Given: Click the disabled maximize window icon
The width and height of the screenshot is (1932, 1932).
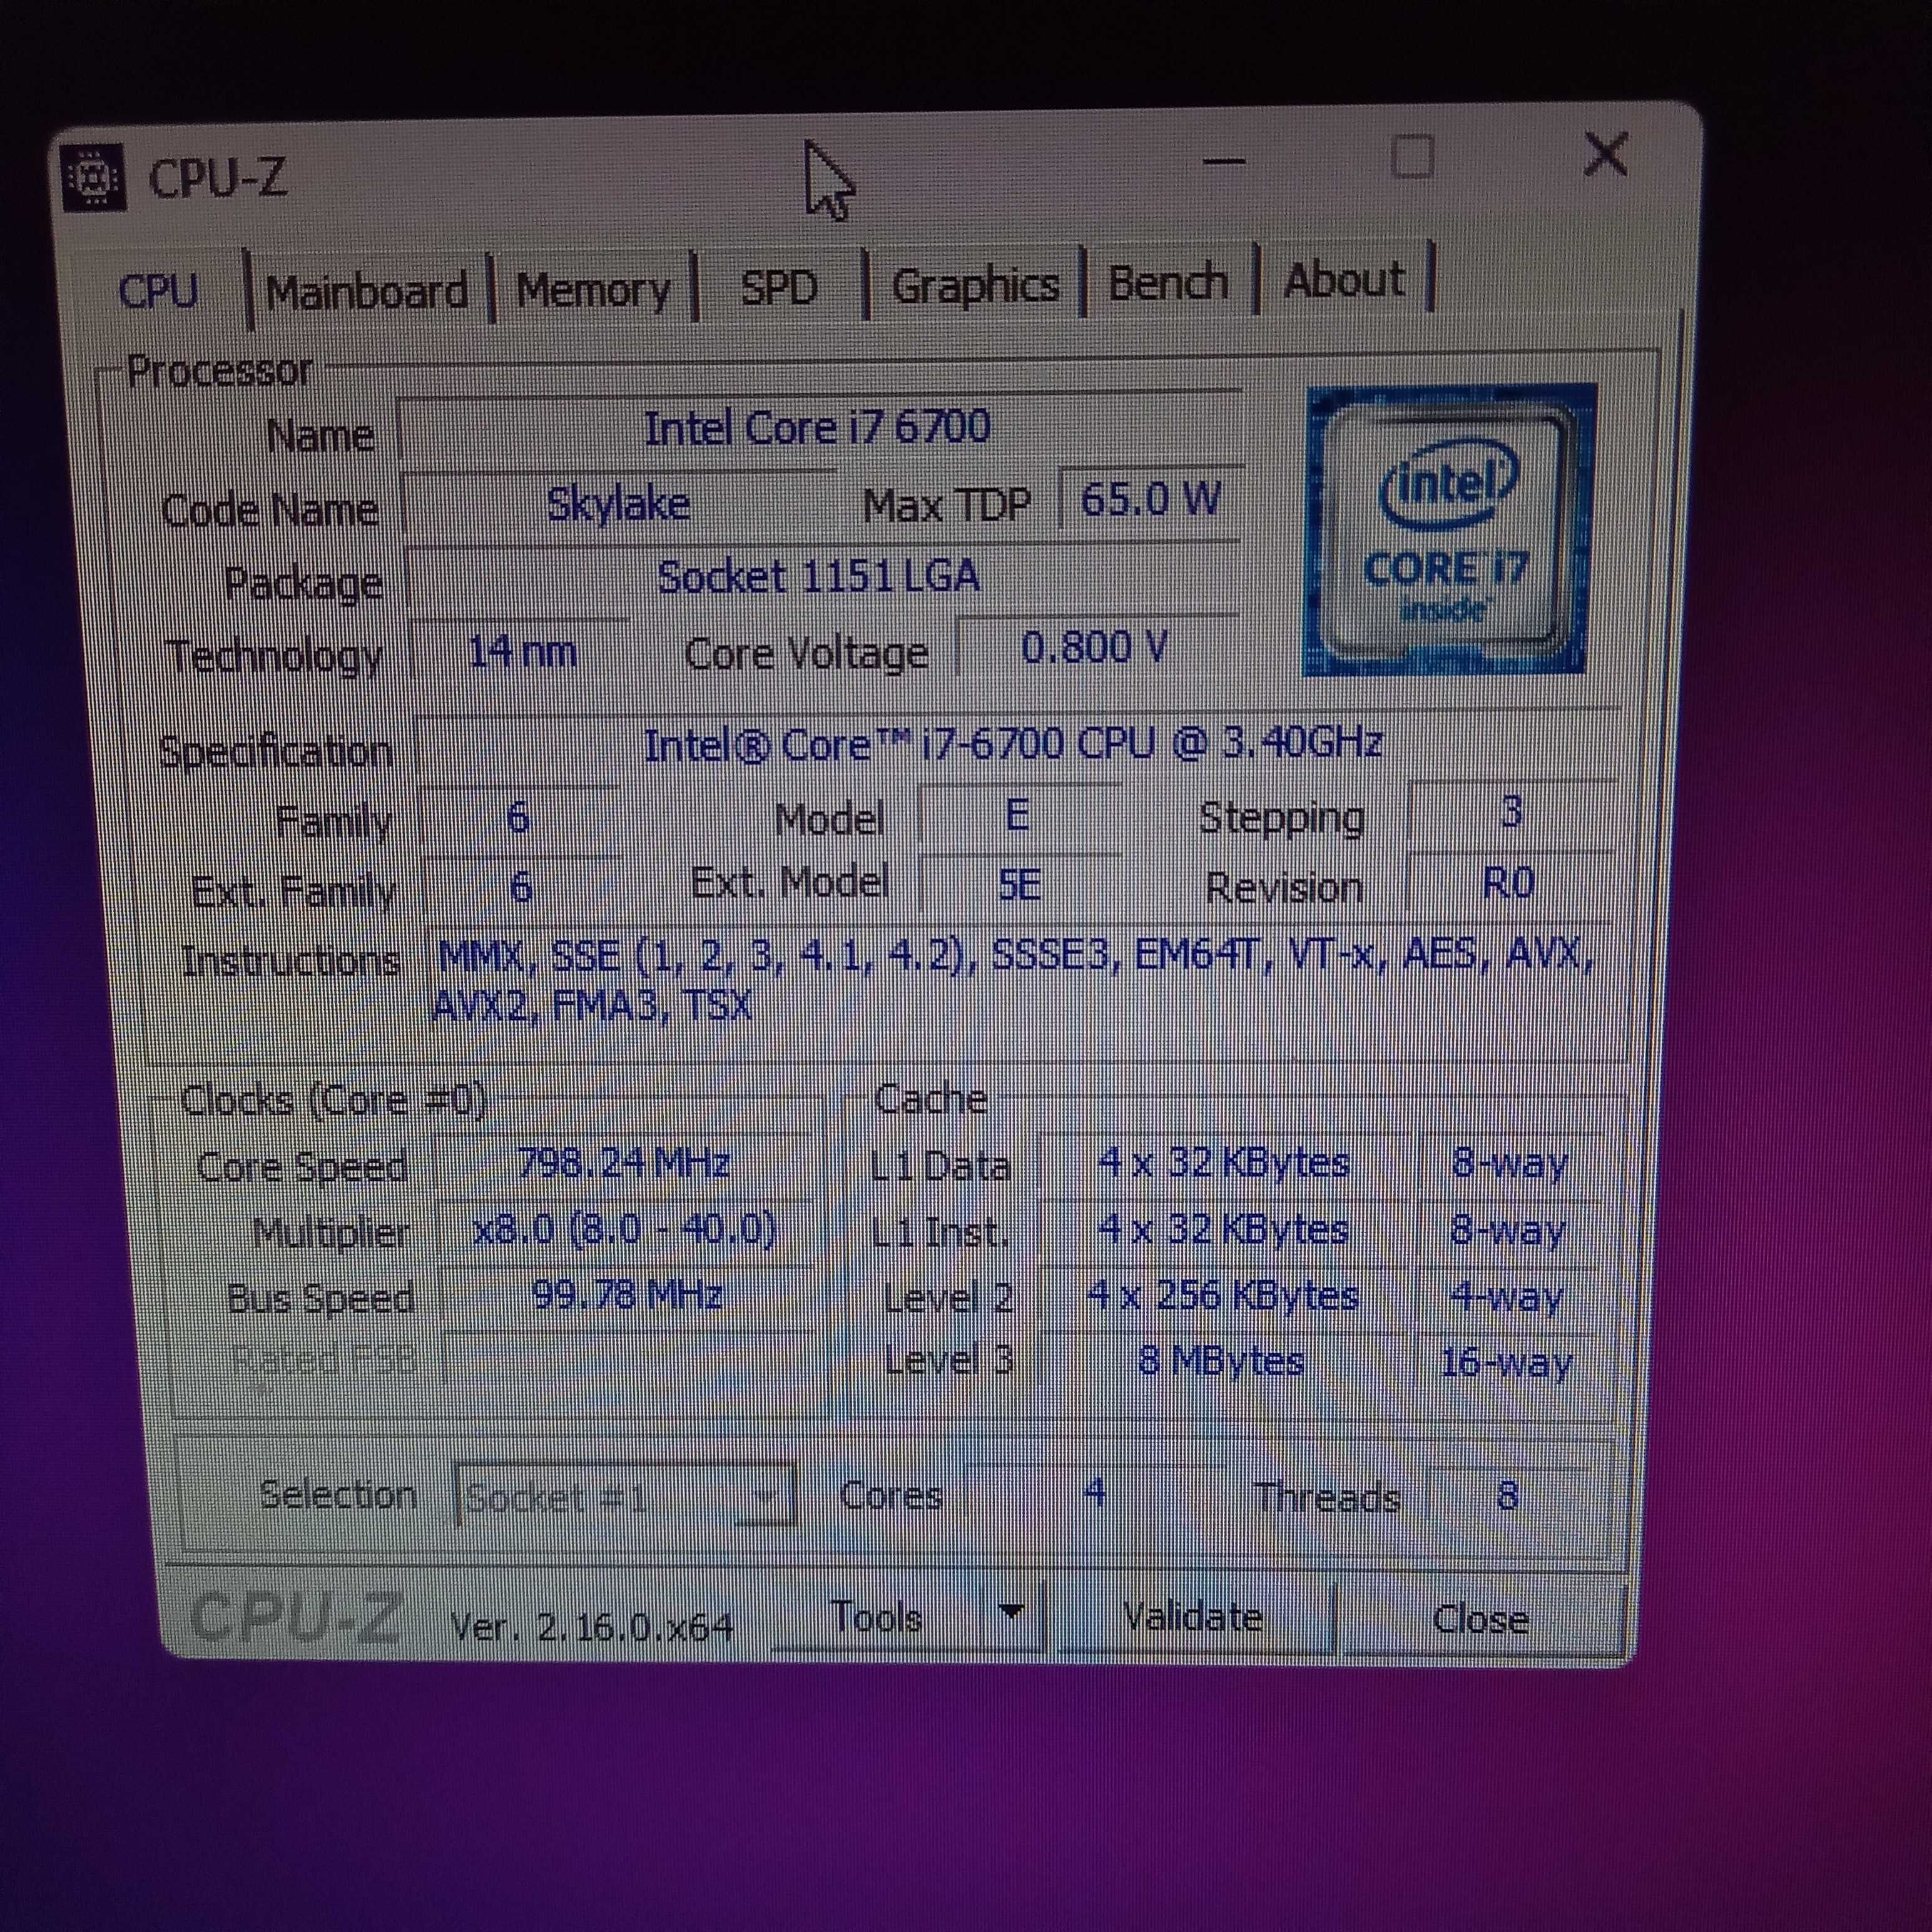Looking at the screenshot, I should tap(1412, 158).
